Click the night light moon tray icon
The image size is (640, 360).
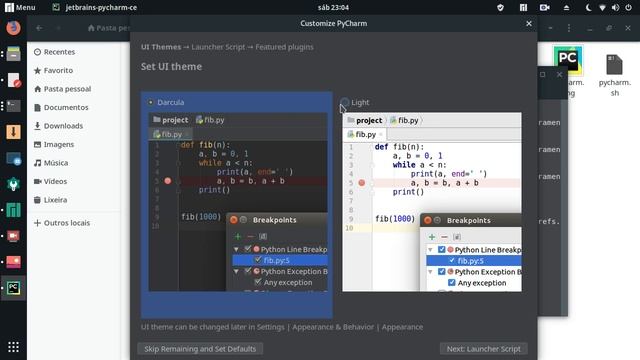click(x=588, y=7)
